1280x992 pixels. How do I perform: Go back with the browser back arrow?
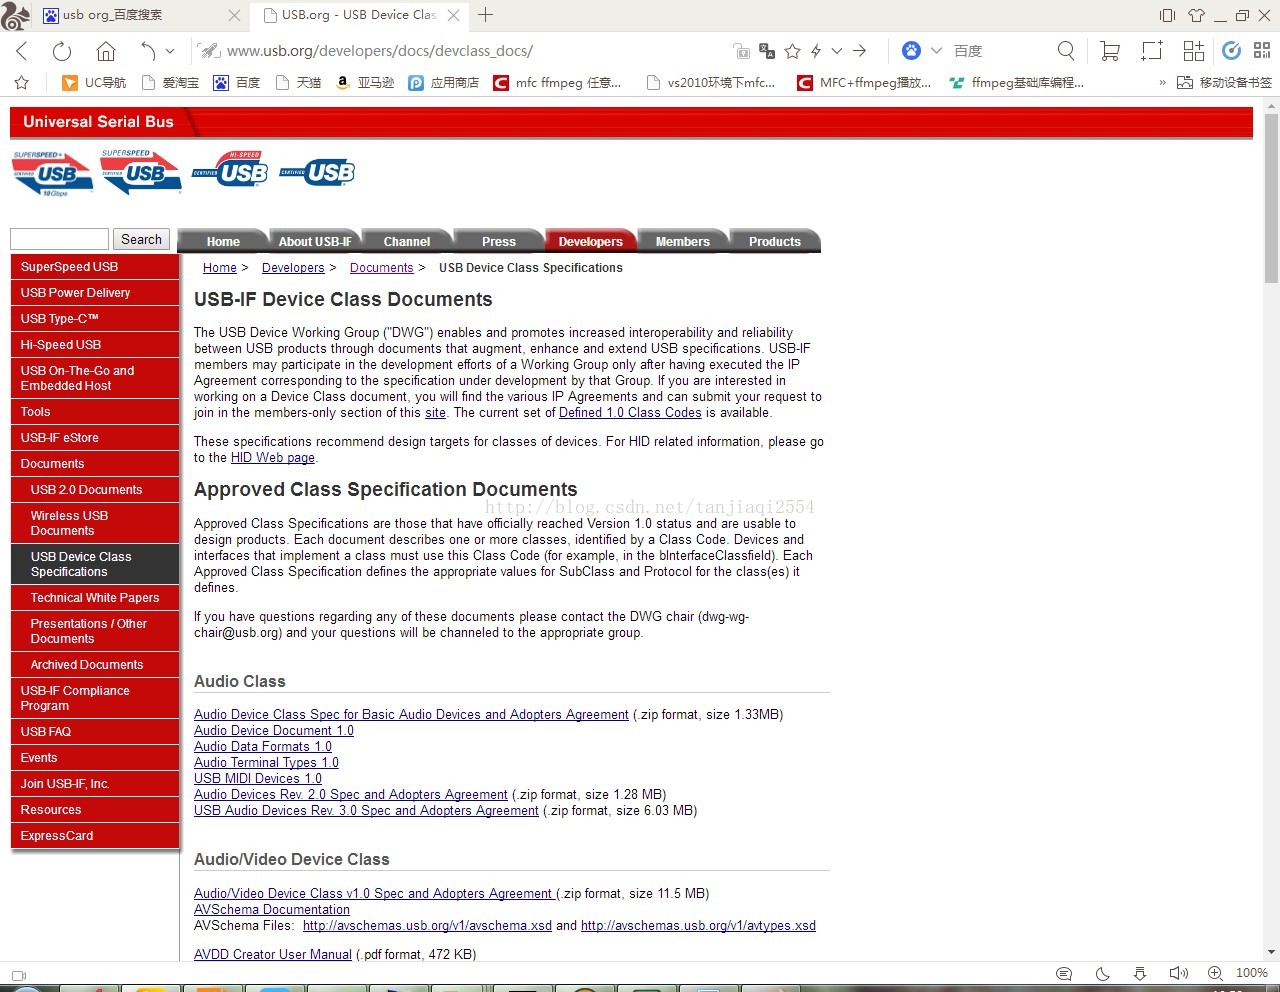[22, 51]
